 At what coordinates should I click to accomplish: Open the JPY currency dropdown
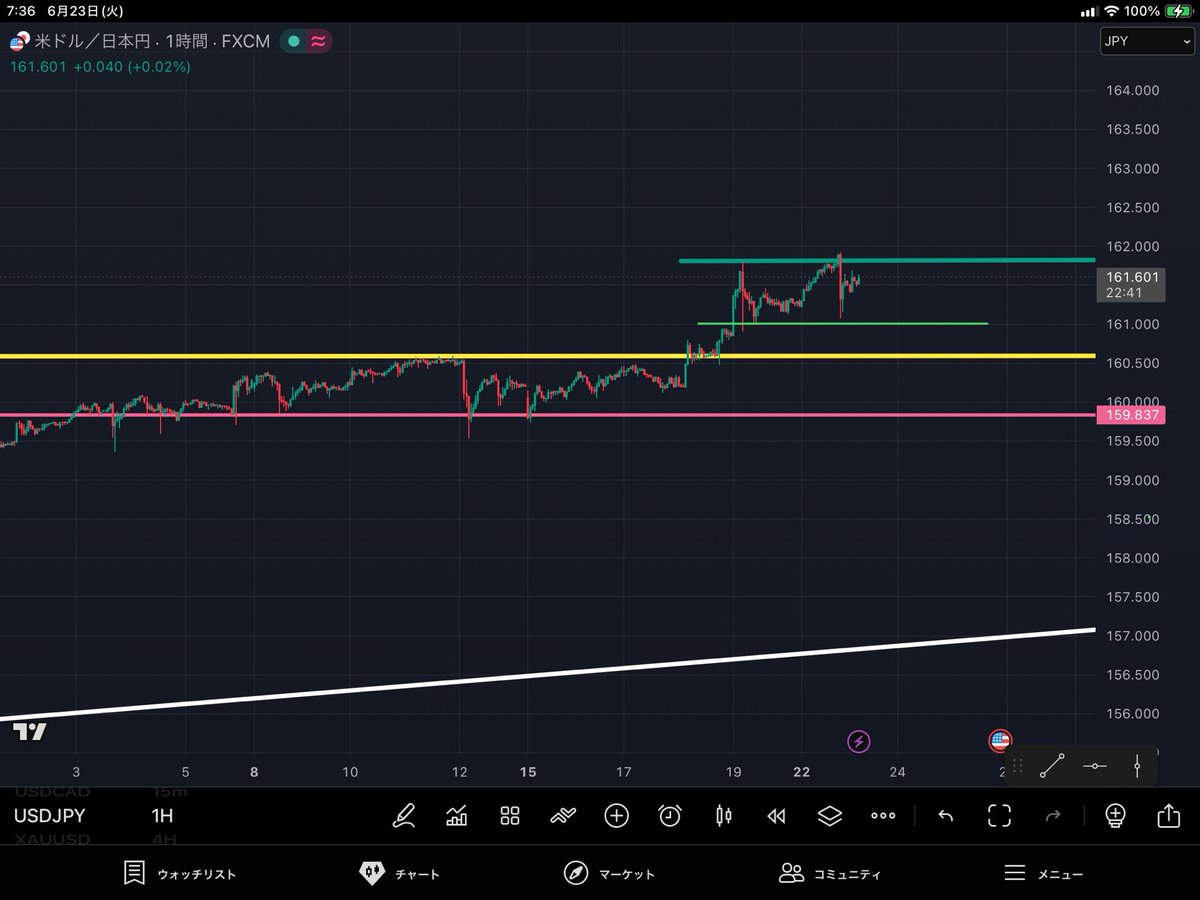tap(1146, 41)
